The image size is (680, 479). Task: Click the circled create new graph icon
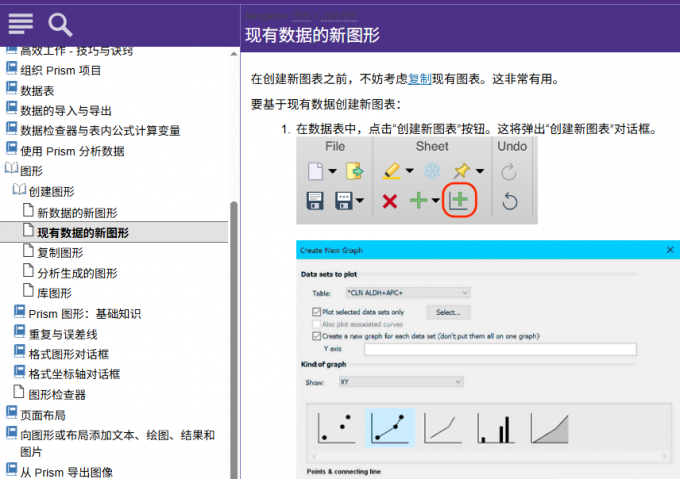point(459,200)
